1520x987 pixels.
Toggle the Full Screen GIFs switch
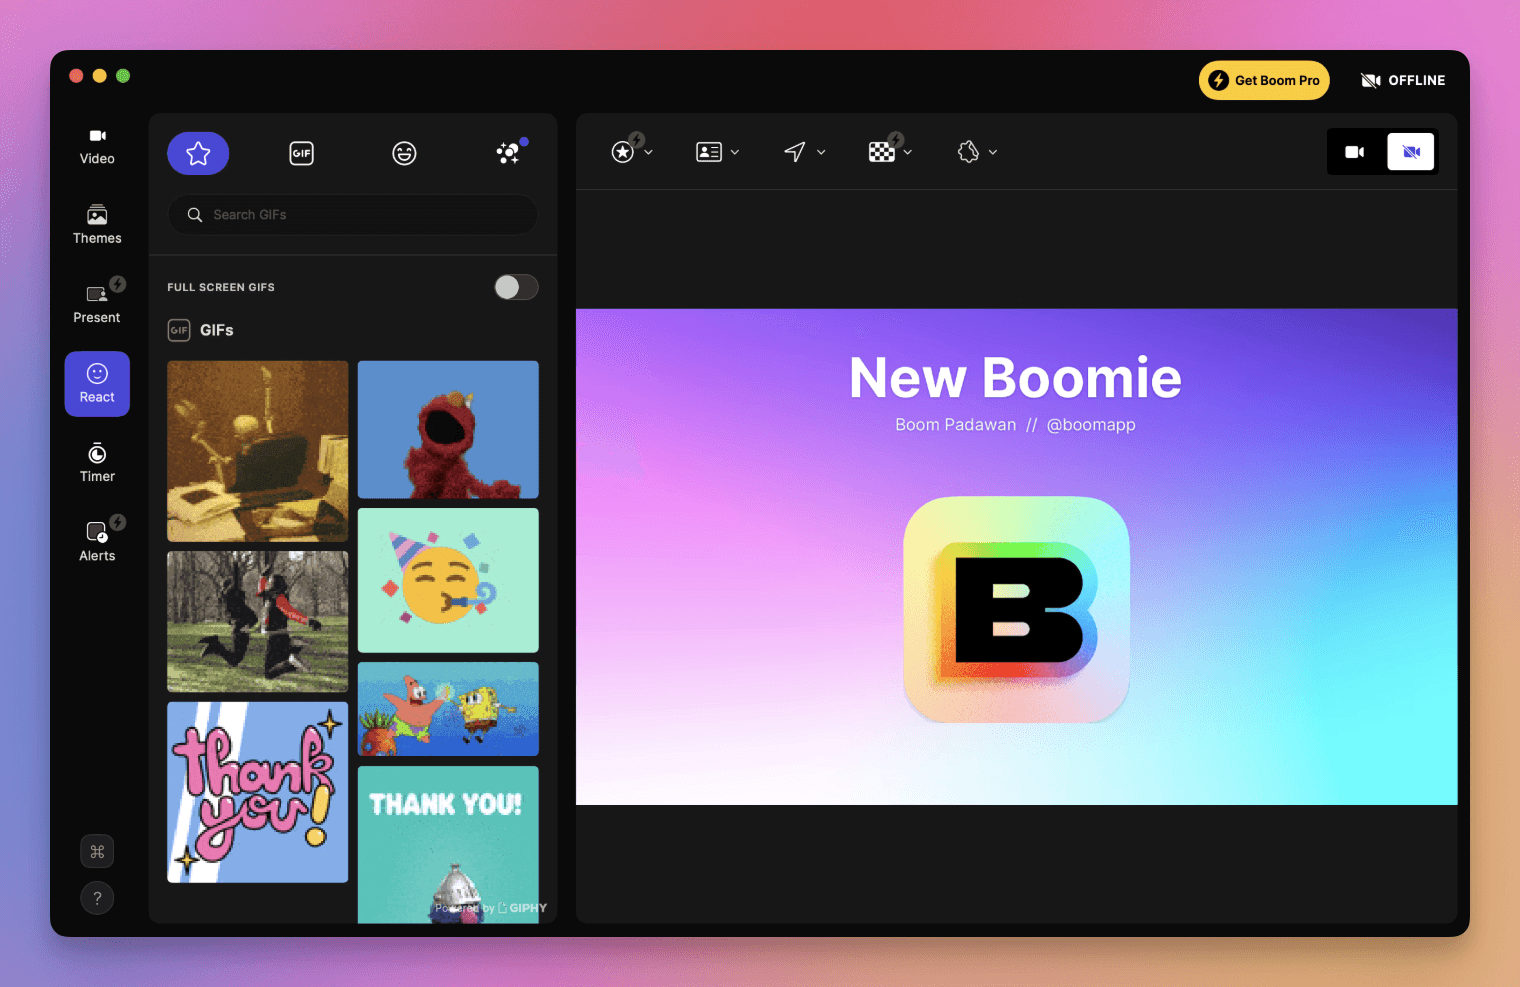coord(516,288)
